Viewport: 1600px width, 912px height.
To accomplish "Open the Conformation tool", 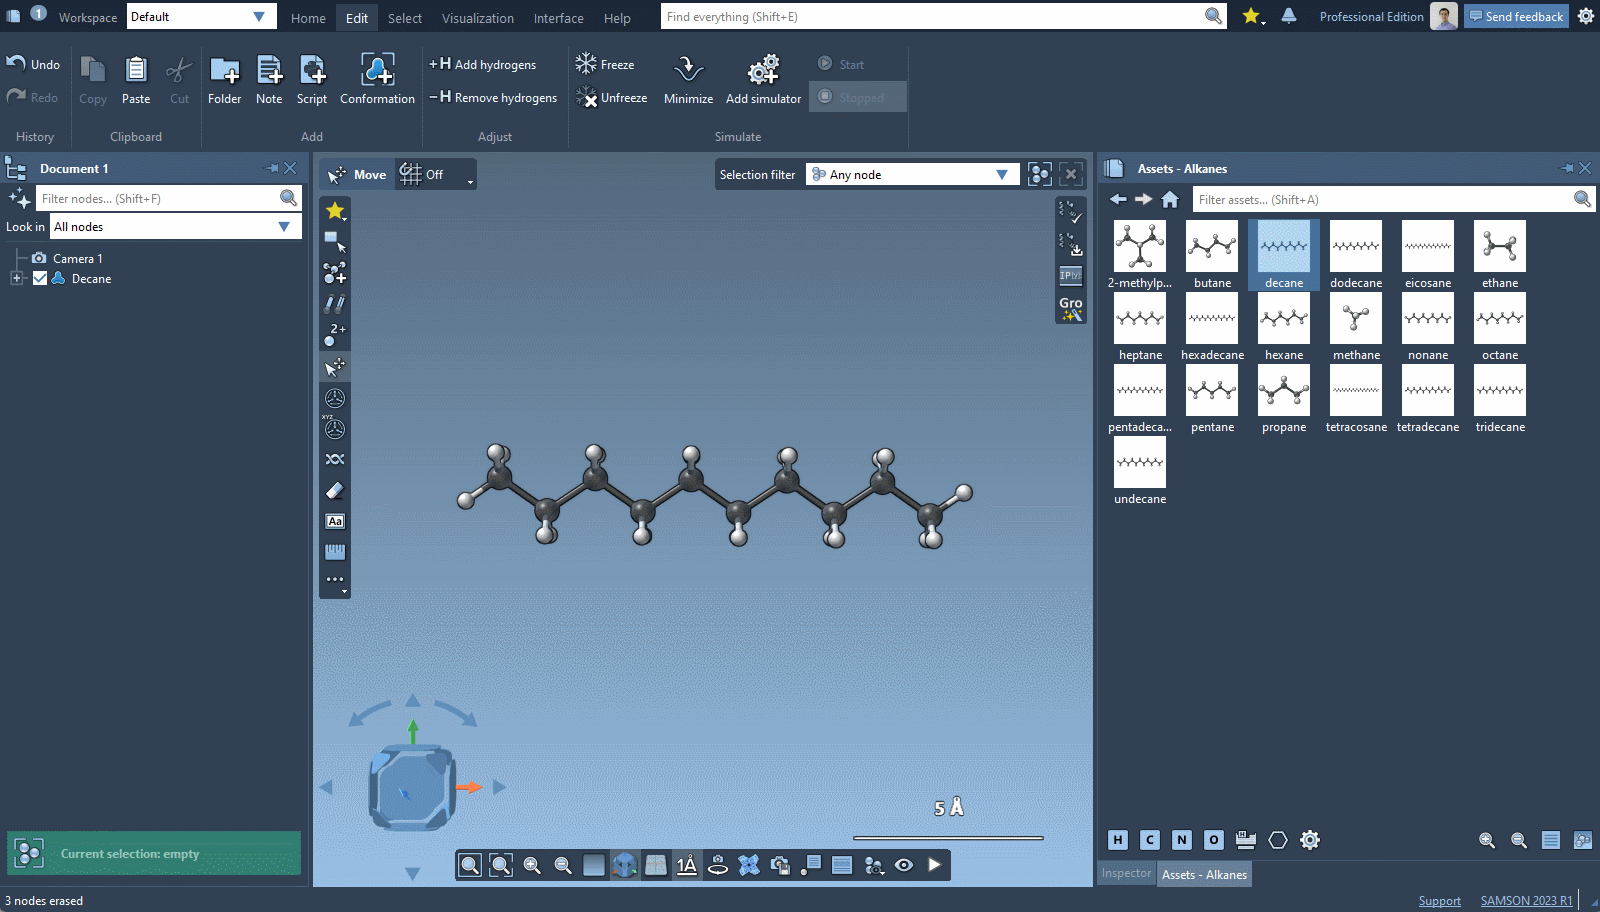I will coord(377,78).
